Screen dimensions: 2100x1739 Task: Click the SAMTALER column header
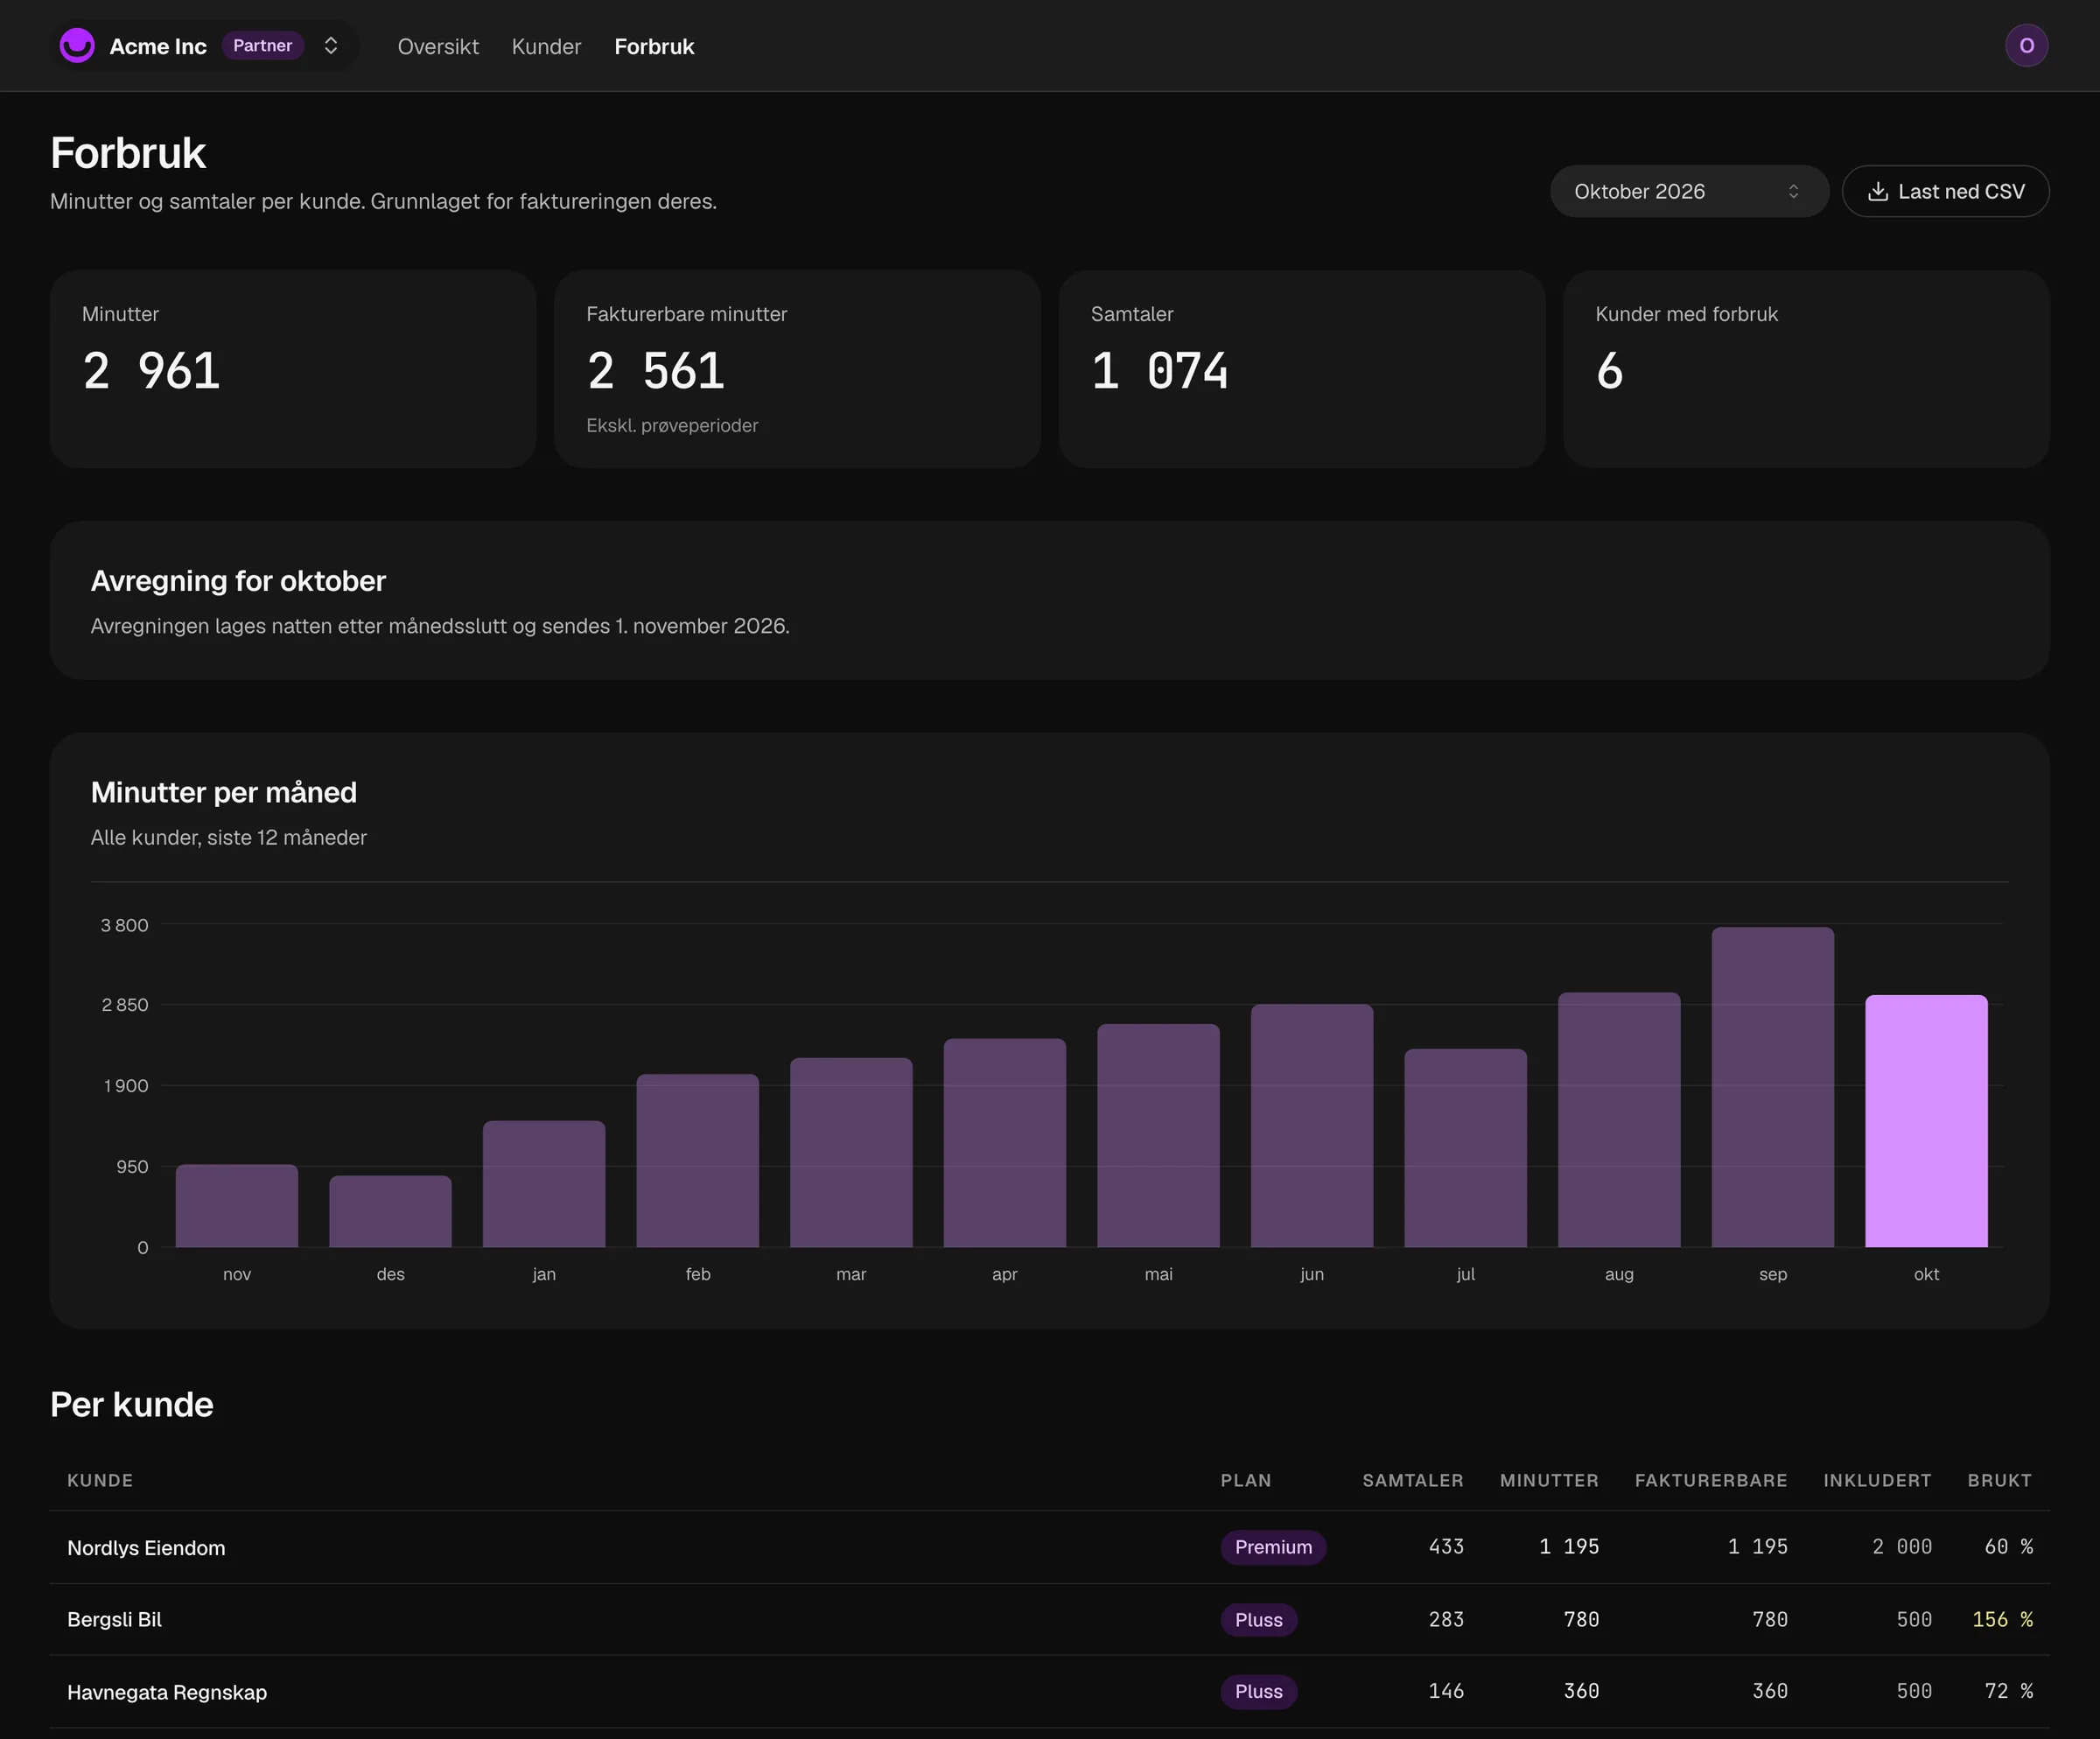pos(1412,1480)
